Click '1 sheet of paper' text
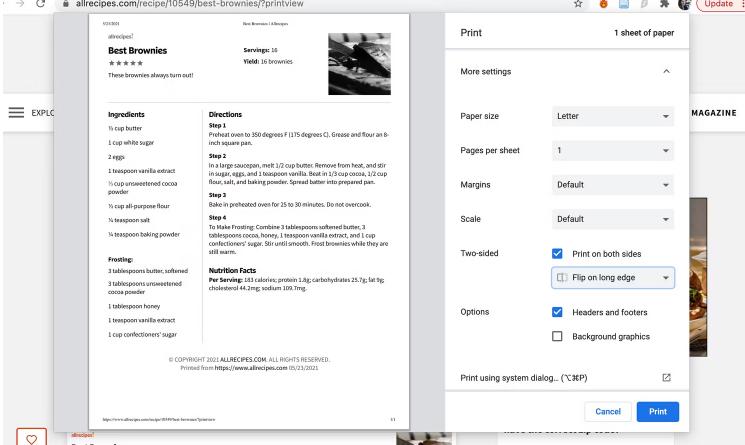Viewport: 745px width, 445px height. tap(644, 33)
